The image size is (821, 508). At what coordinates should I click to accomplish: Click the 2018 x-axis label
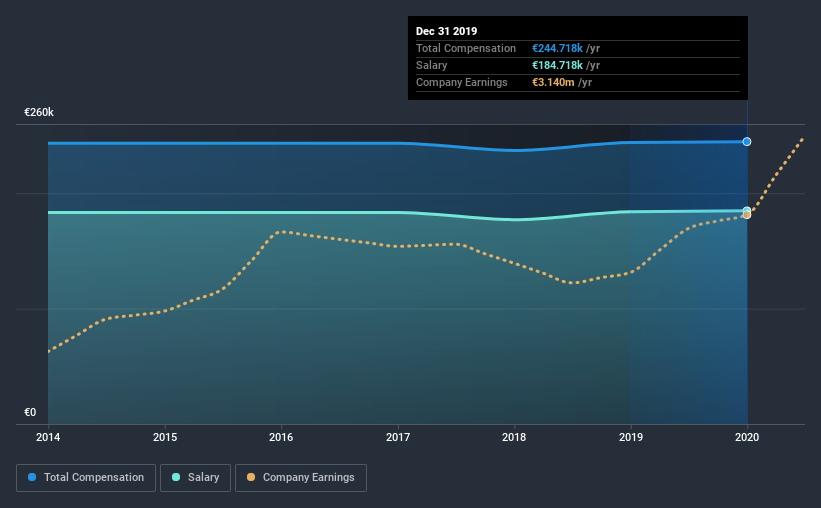tap(514, 437)
